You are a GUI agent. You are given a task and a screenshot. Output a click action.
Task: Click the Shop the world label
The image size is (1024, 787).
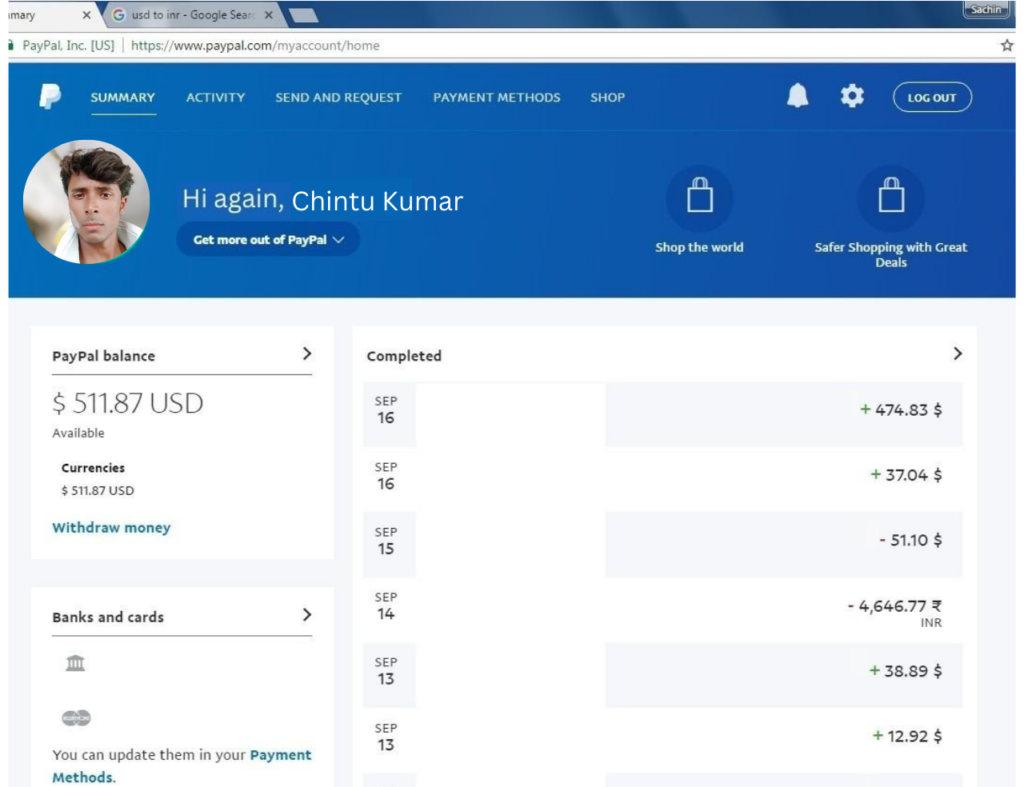point(699,247)
